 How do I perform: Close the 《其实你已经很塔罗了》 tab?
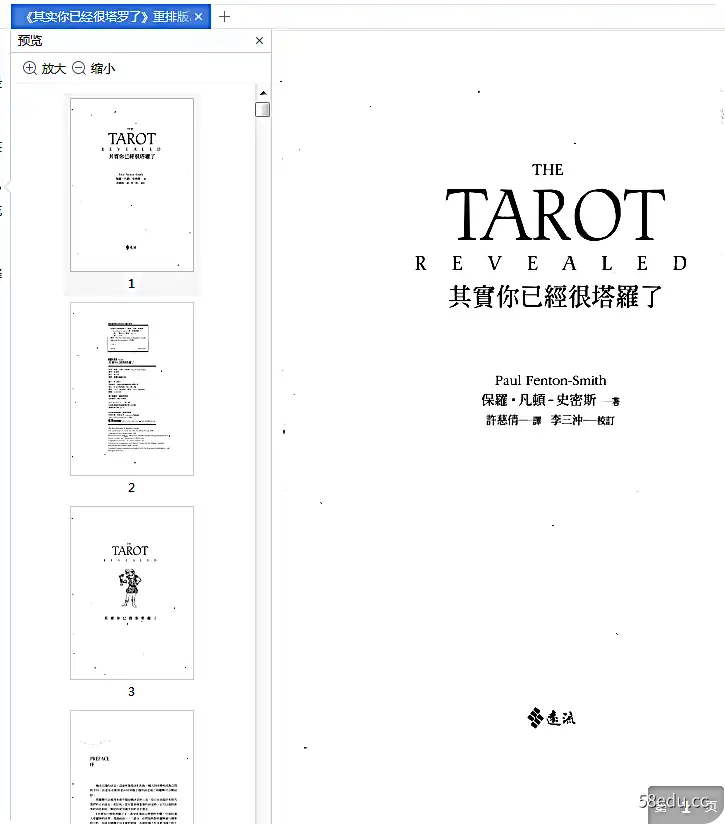point(199,17)
